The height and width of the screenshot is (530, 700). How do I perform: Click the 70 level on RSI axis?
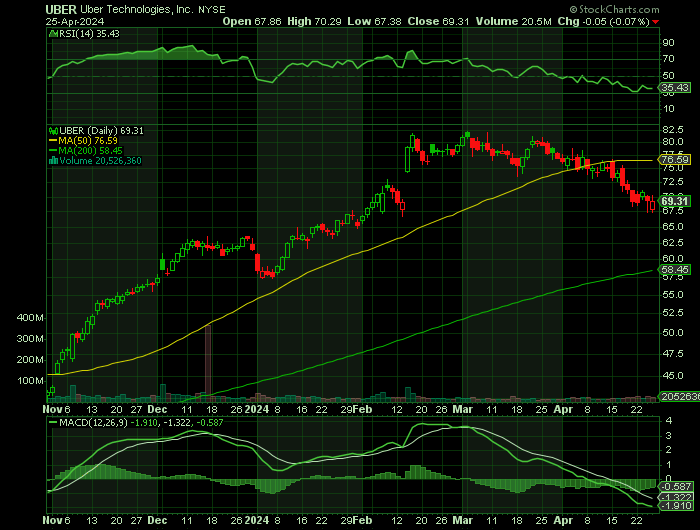pyautogui.click(x=669, y=59)
